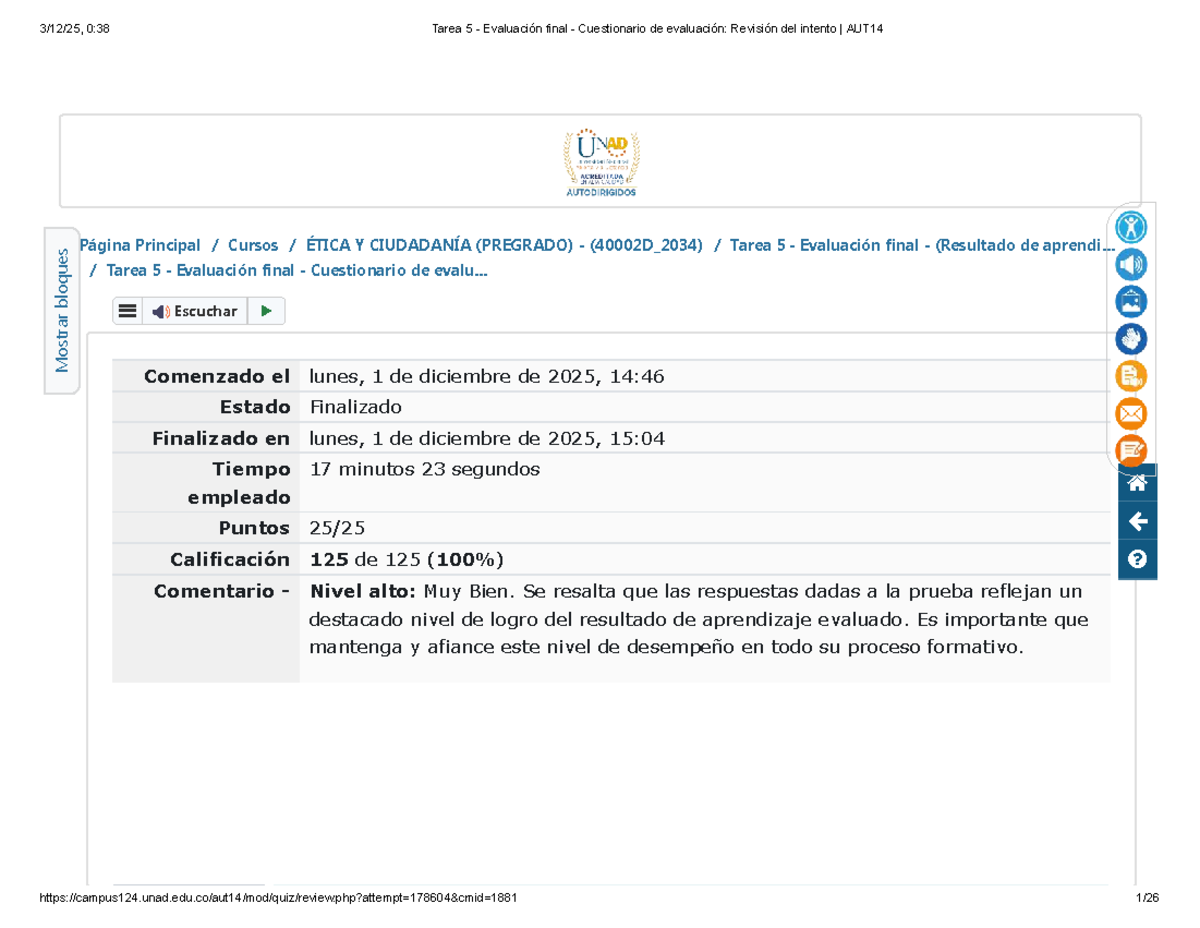Click the back arrow icon

coord(1137,521)
